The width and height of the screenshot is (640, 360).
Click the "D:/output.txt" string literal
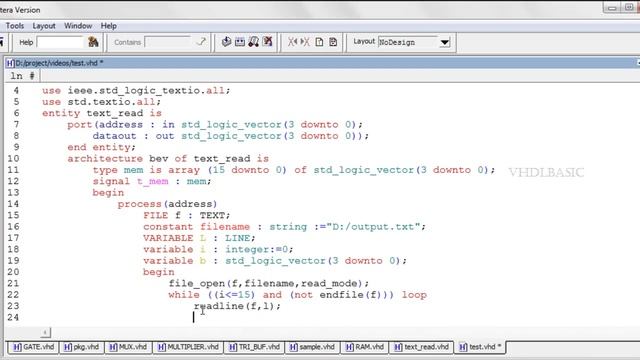[373, 227]
